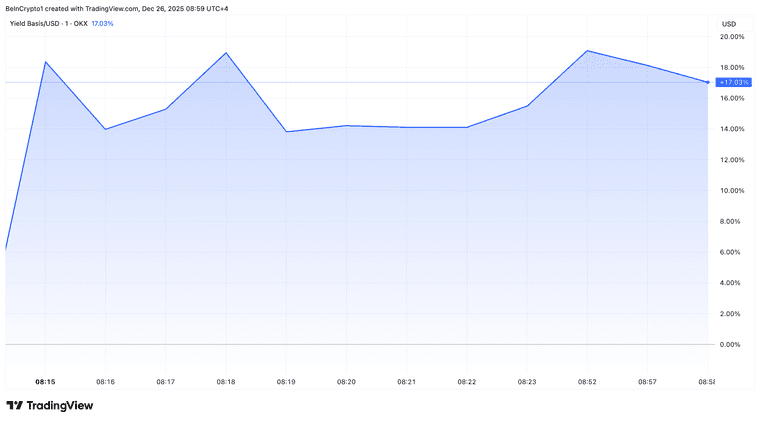Click the 14.00% price axis label

732,129
